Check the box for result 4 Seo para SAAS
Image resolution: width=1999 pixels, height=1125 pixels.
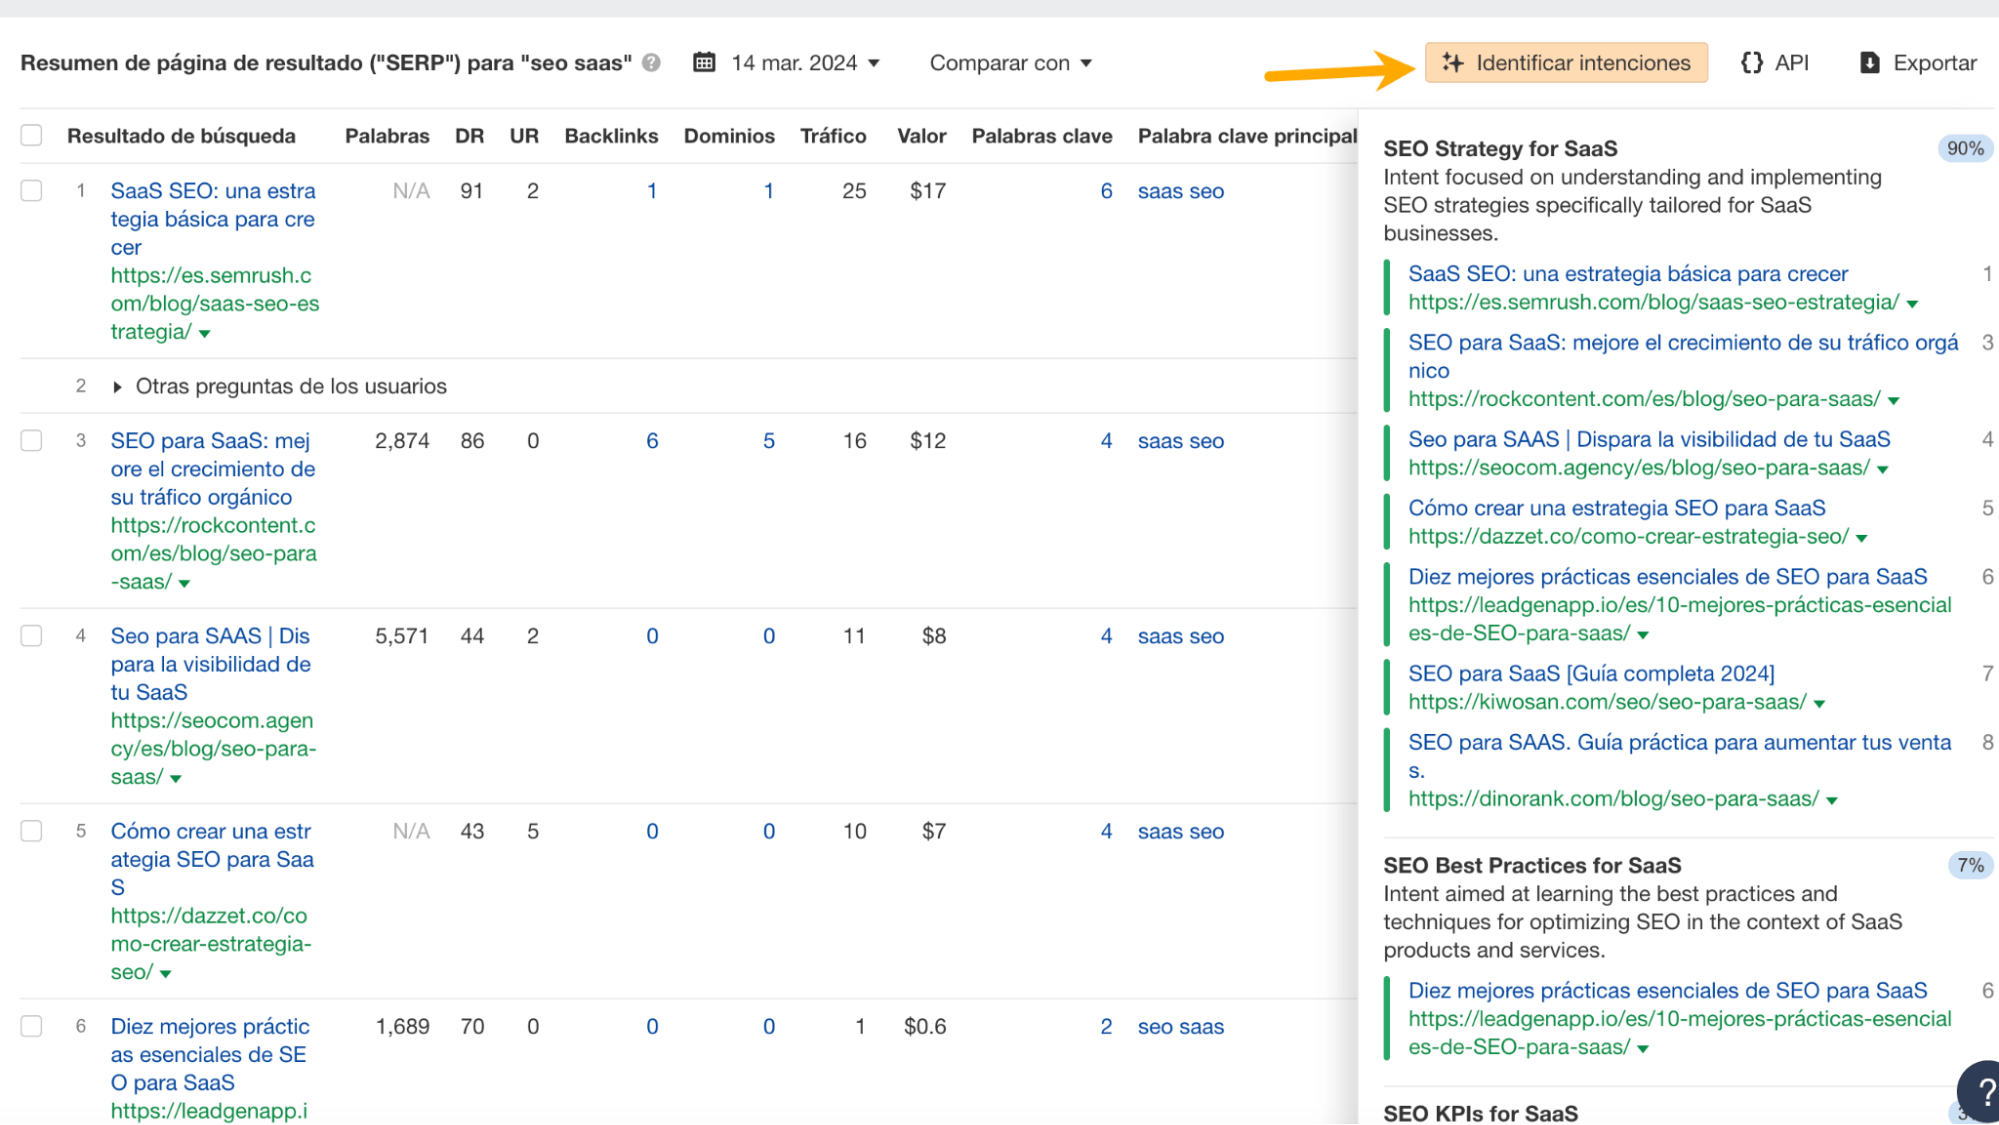pyautogui.click(x=32, y=636)
